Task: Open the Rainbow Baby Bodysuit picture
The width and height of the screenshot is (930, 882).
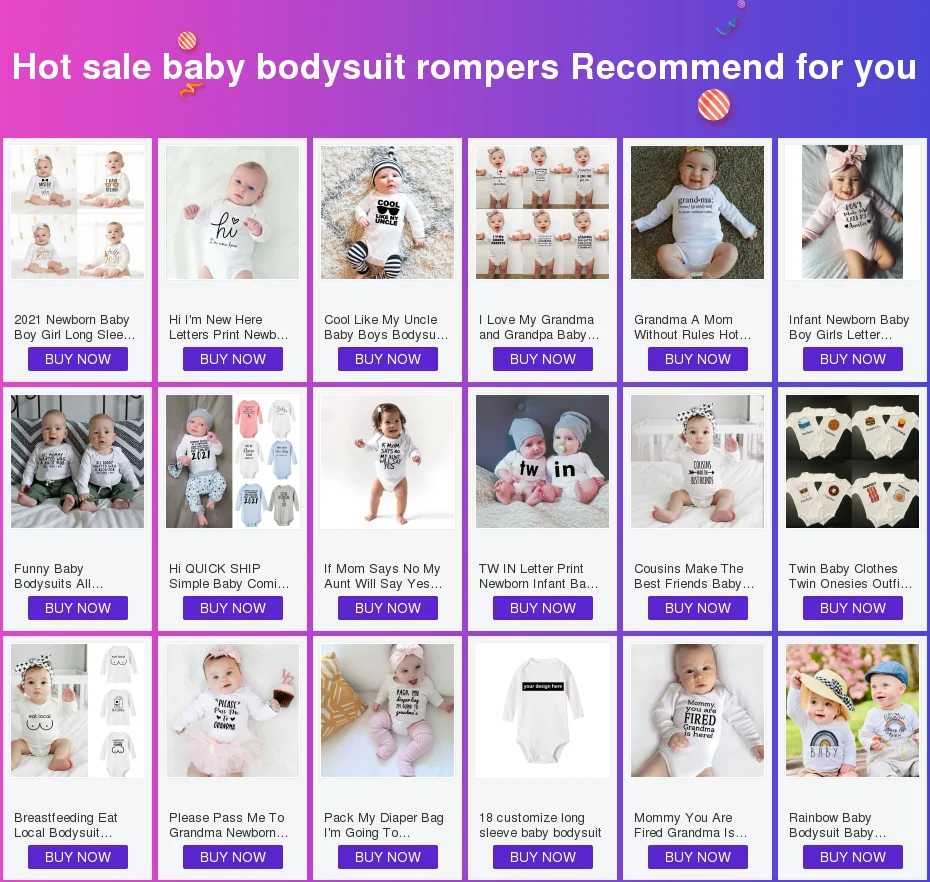Action: click(852, 710)
